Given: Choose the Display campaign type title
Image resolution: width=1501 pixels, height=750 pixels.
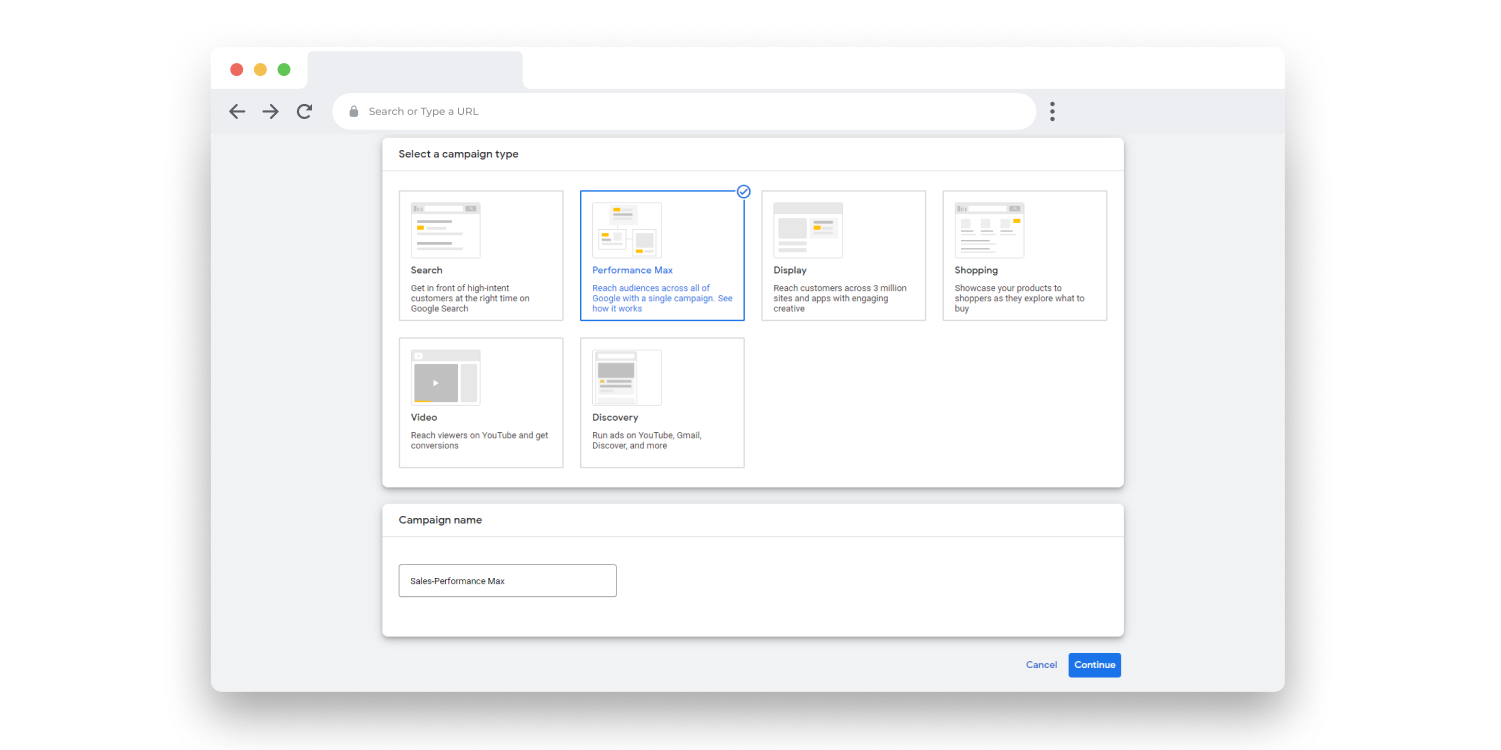Looking at the screenshot, I should pos(790,270).
